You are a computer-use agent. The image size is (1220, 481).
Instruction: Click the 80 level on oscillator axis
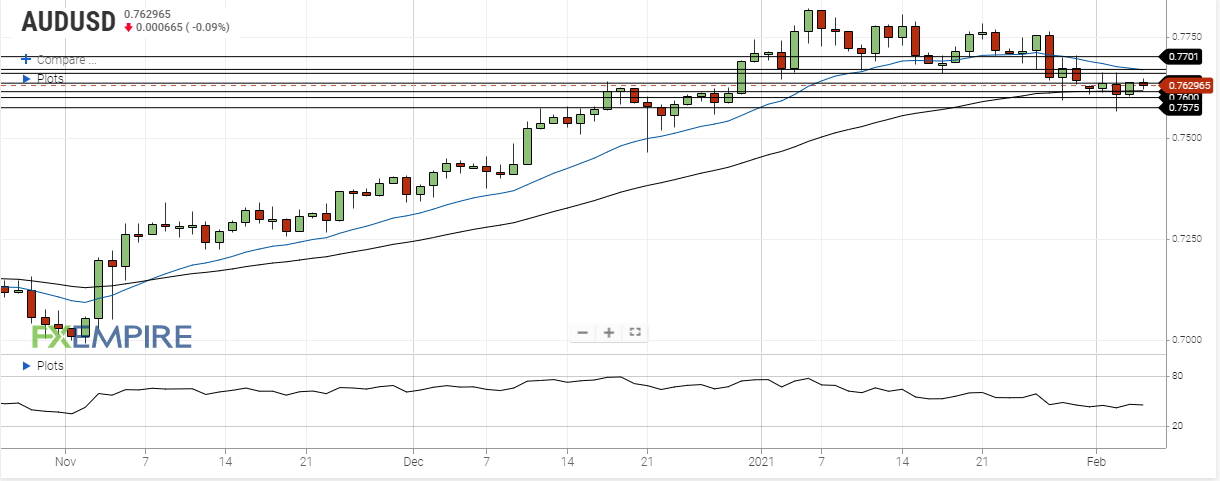point(1177,376)
